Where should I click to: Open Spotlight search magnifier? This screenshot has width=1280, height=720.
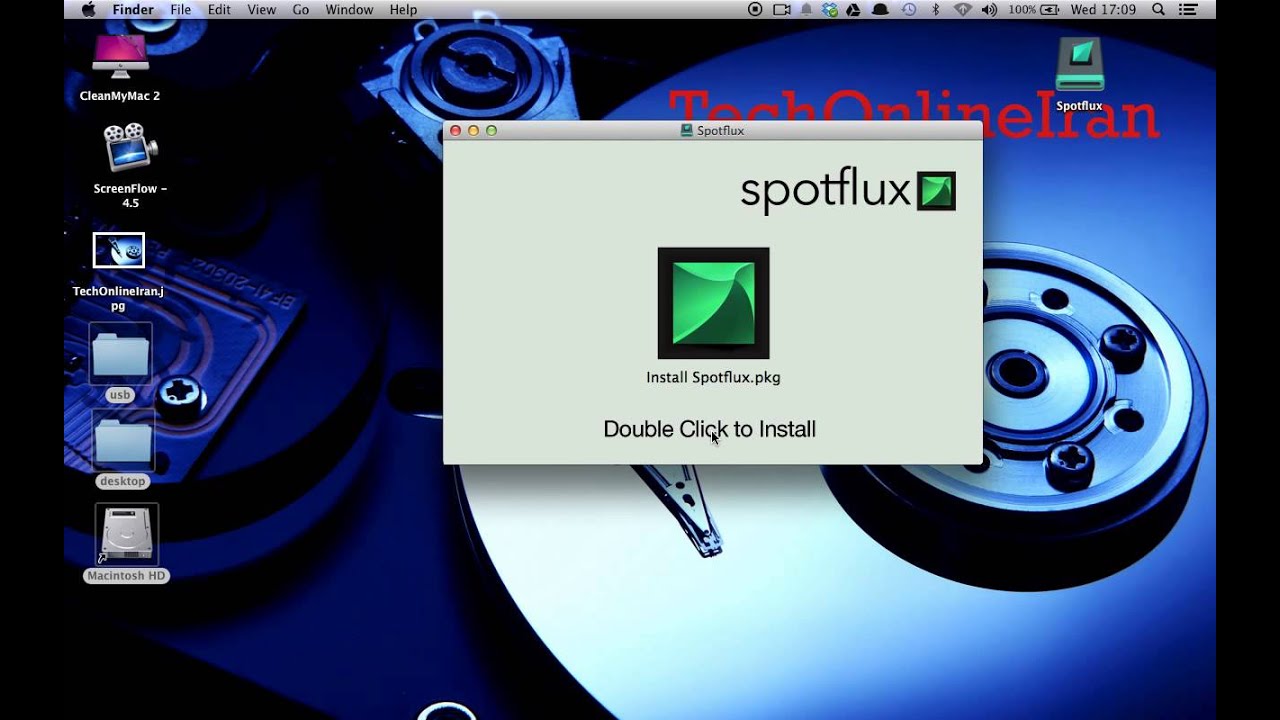click(x=1158, y=9)
